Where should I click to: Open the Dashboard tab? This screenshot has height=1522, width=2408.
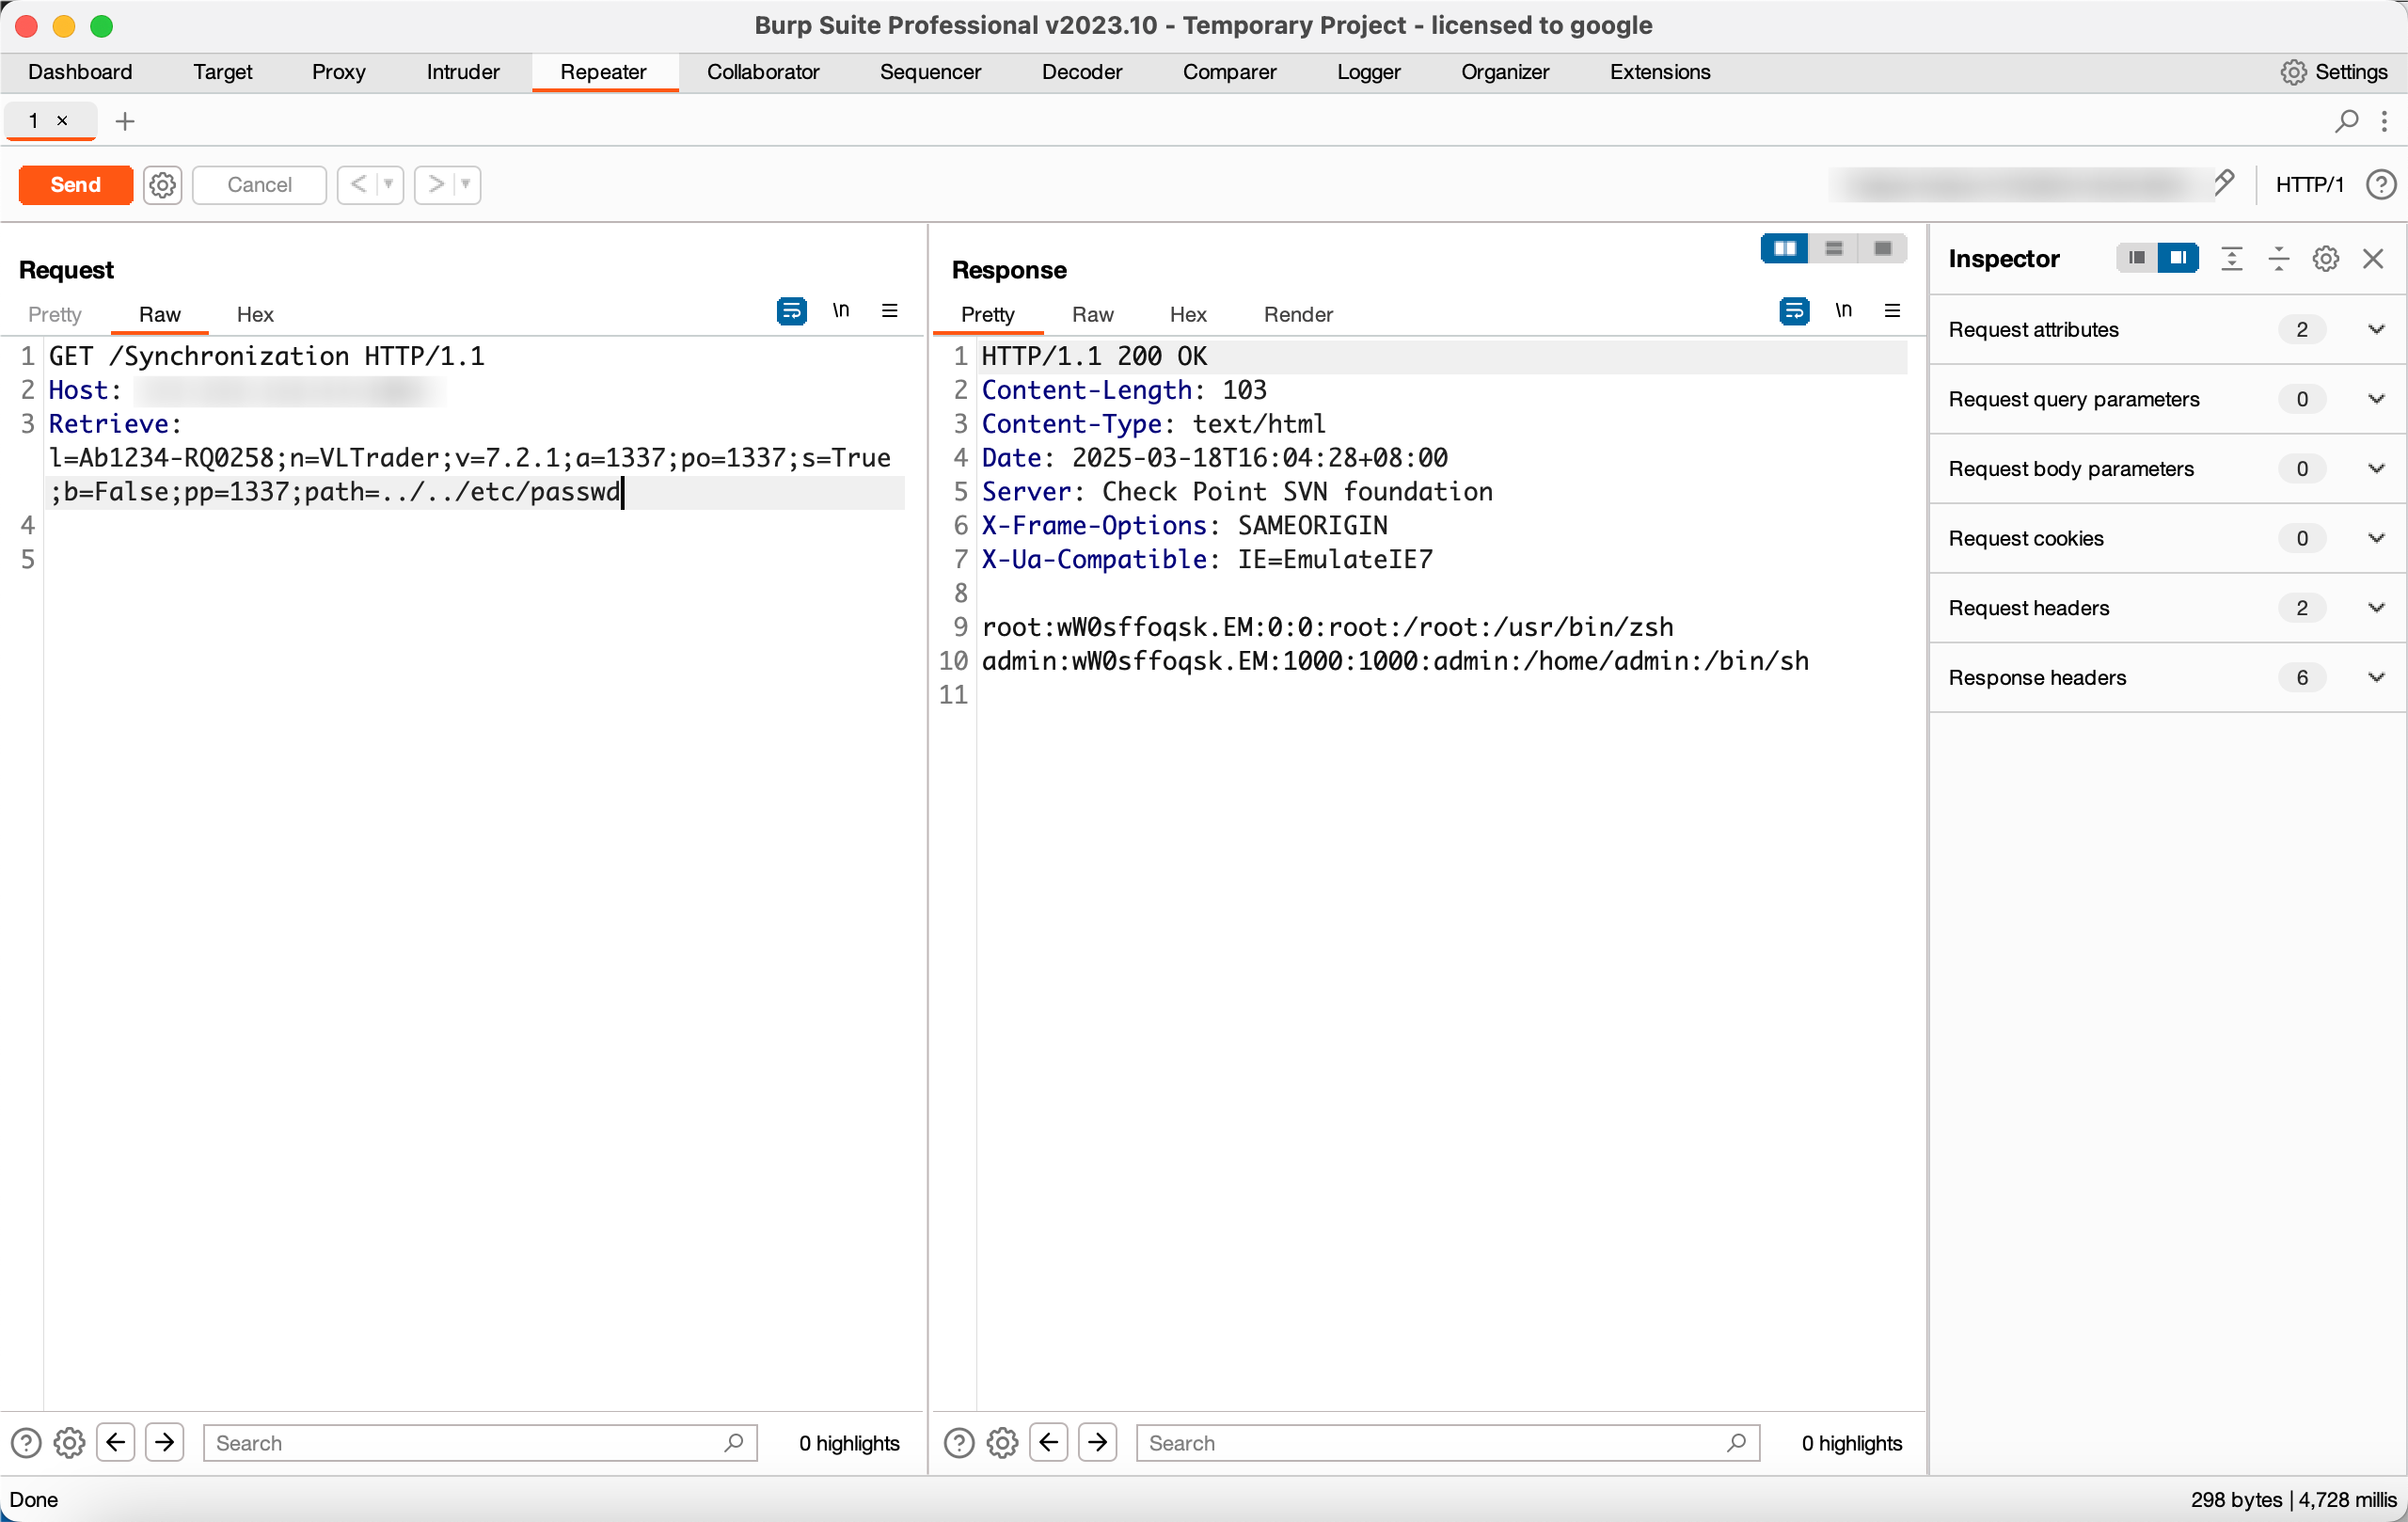(80, 72)
